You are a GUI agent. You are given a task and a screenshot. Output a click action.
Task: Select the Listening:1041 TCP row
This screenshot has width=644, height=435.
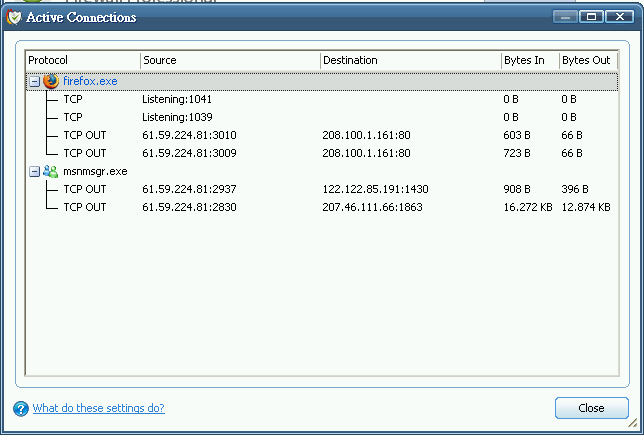tap(322, 99)
